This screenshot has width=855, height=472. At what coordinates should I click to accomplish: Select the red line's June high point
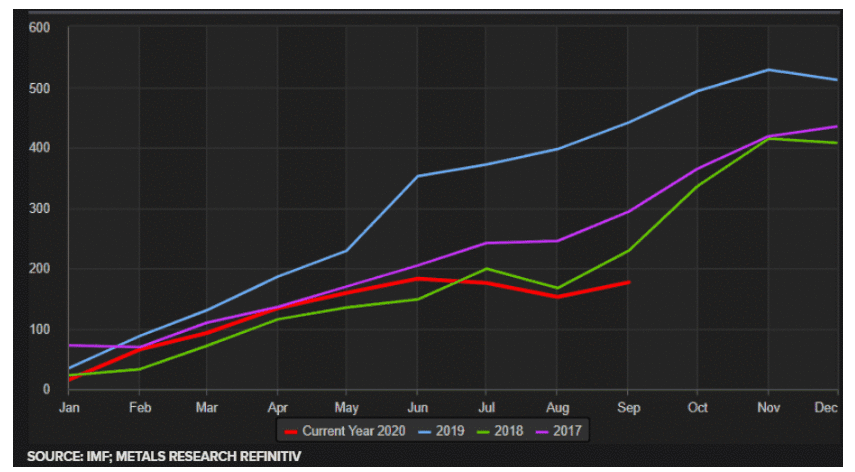[416, 279]
